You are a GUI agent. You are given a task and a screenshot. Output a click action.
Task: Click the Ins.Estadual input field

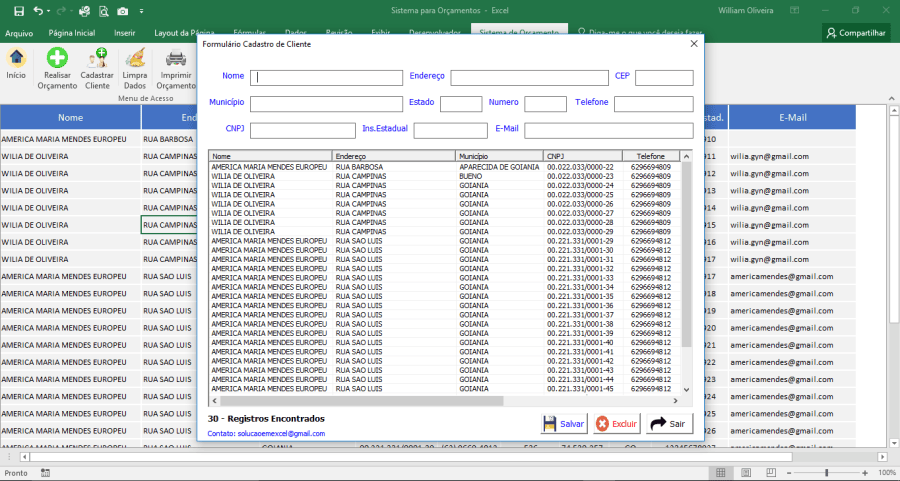click(x=451, y=130)
